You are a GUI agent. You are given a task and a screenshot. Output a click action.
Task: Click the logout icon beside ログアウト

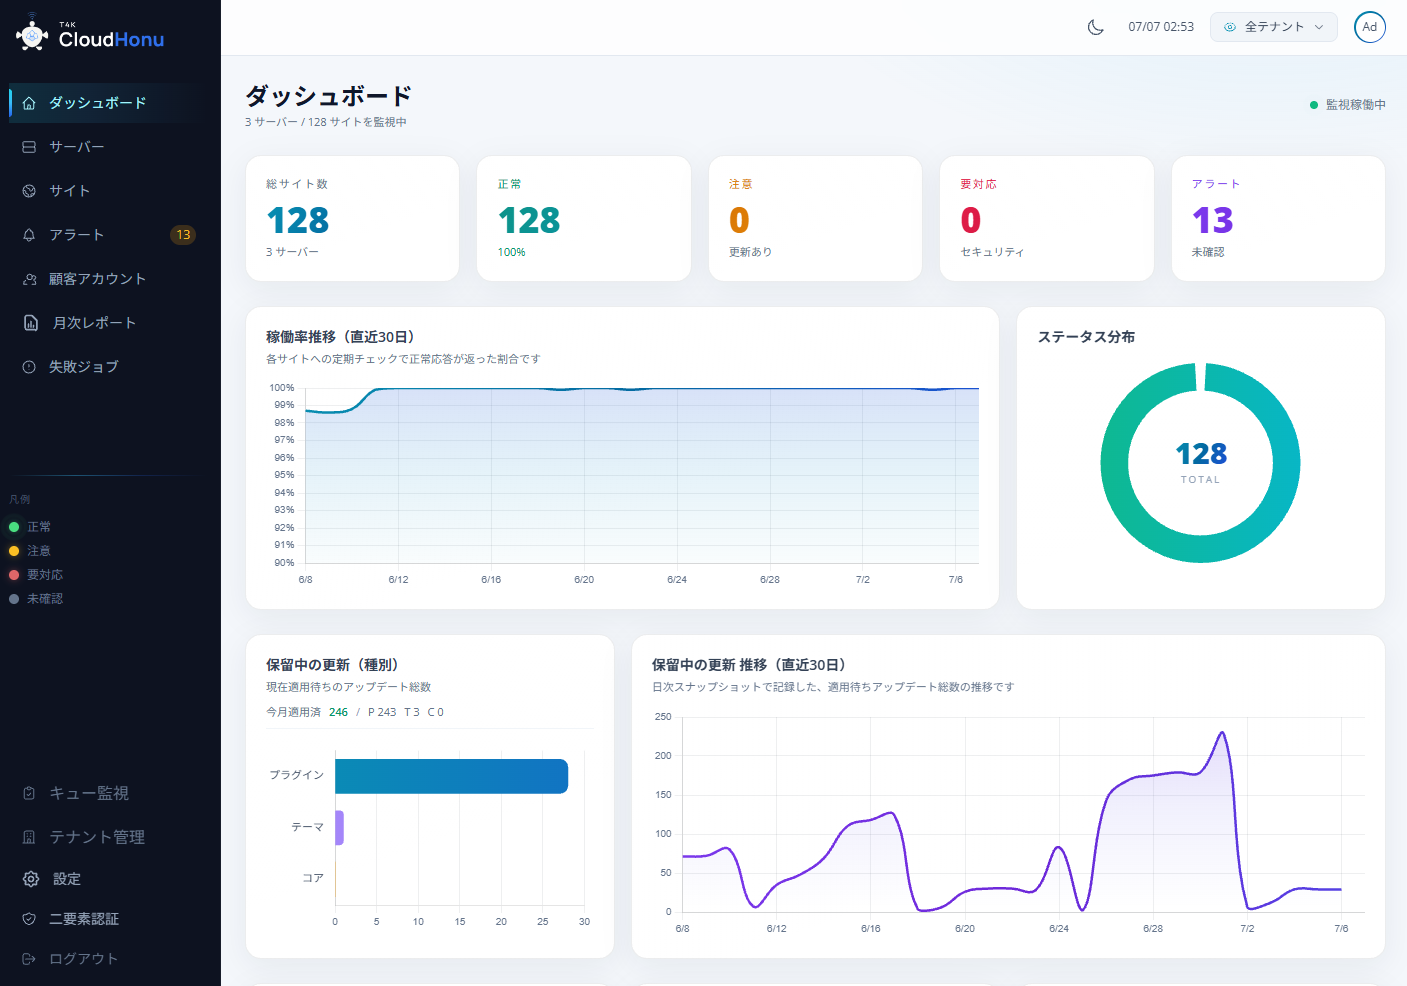coord(29,959)
